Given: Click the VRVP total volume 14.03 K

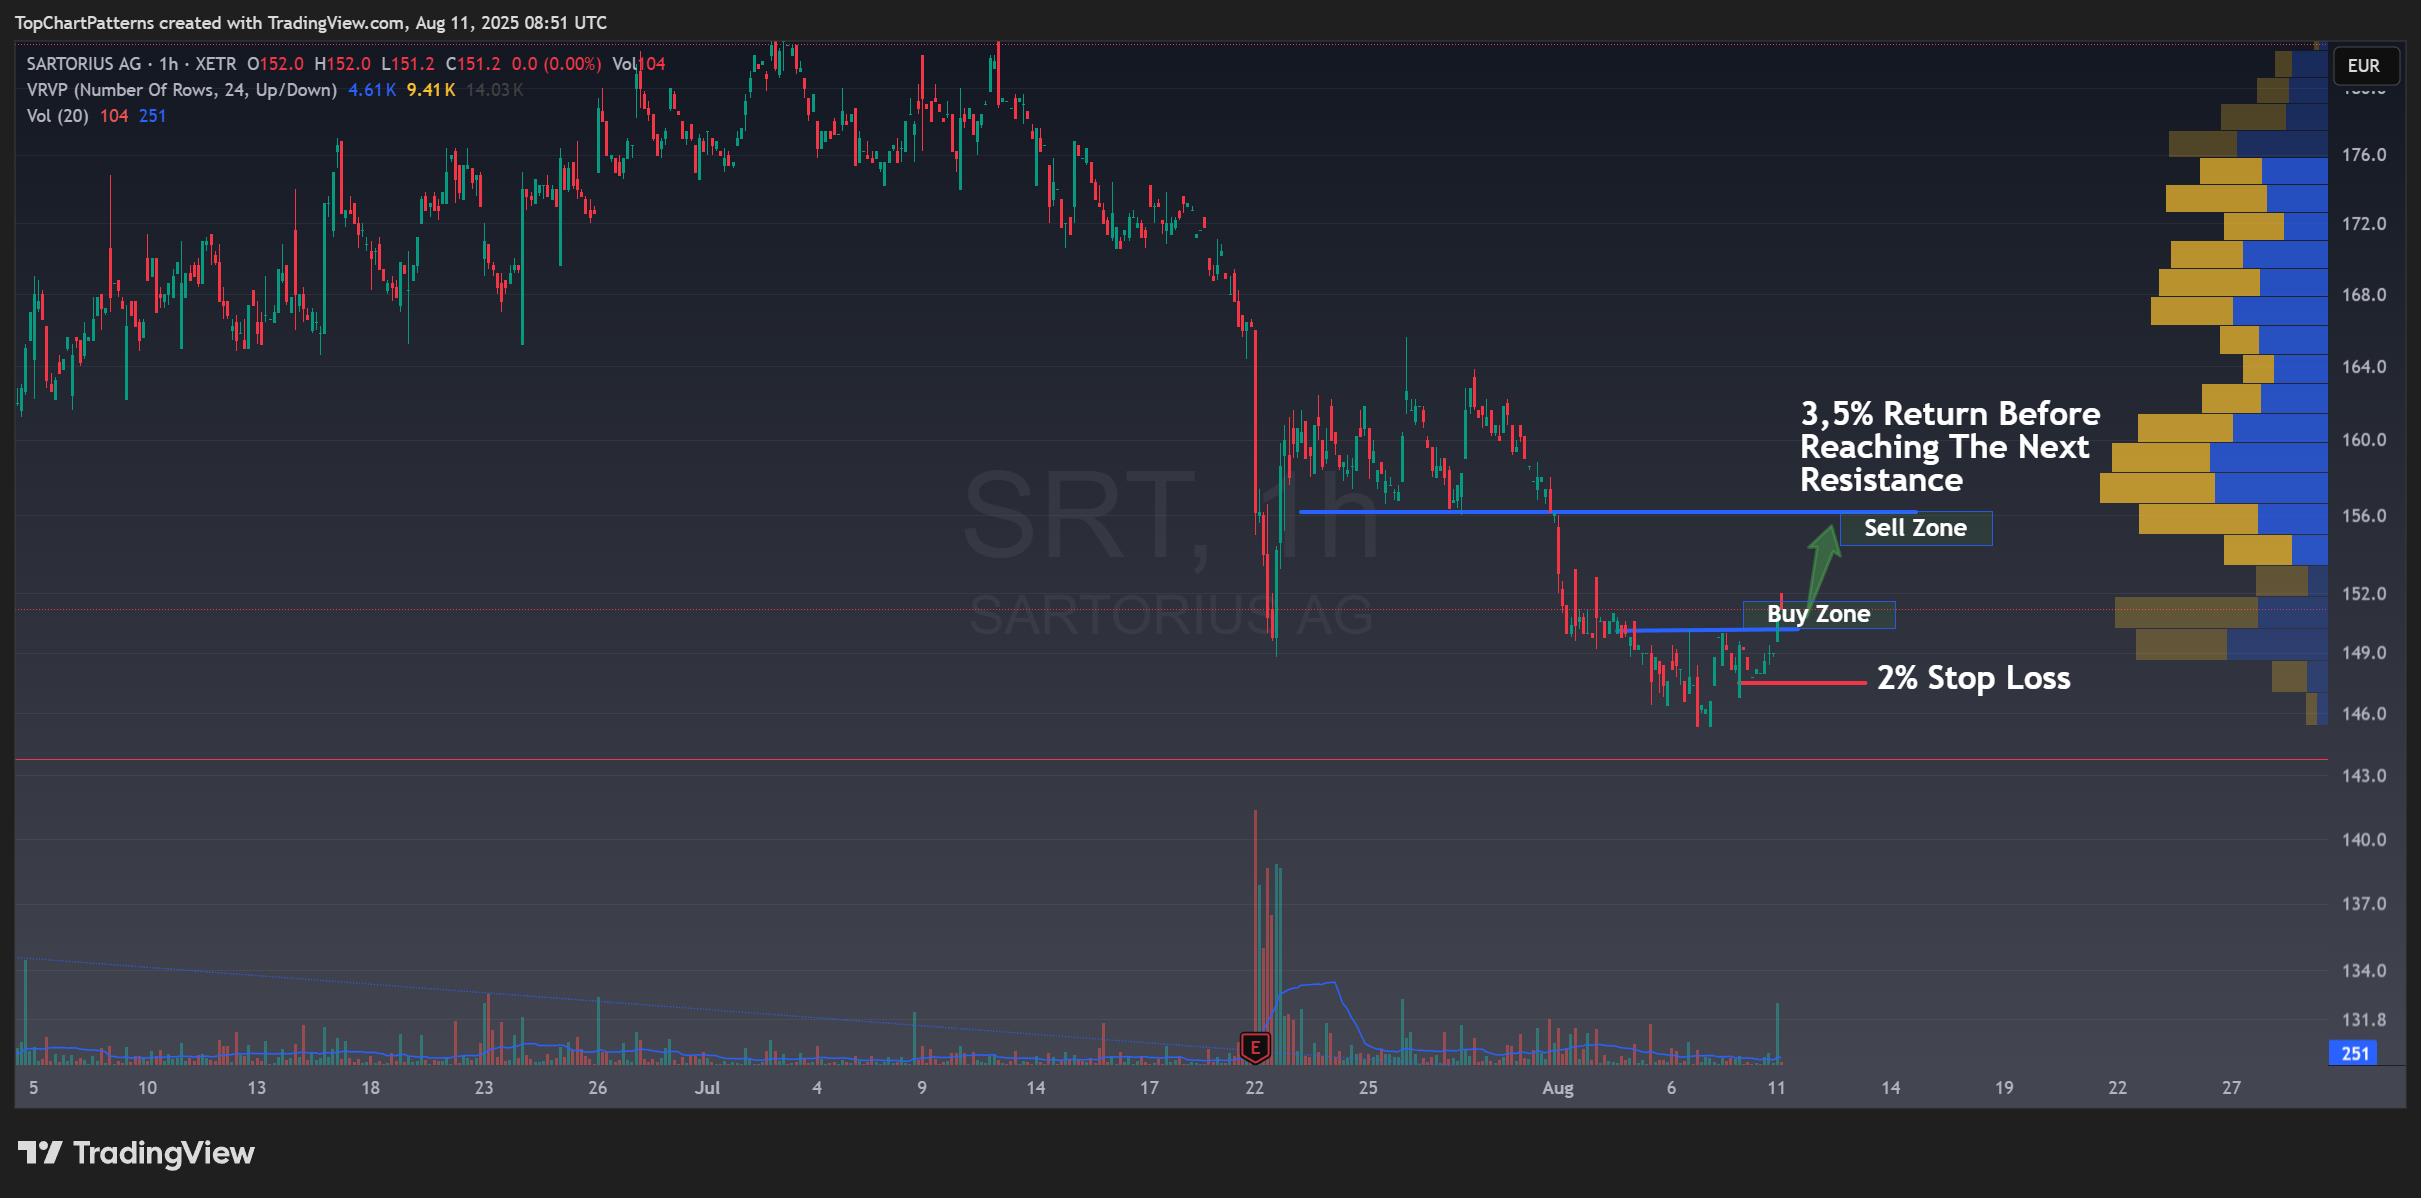Looking at the screenshot, I should click(495, 90).
